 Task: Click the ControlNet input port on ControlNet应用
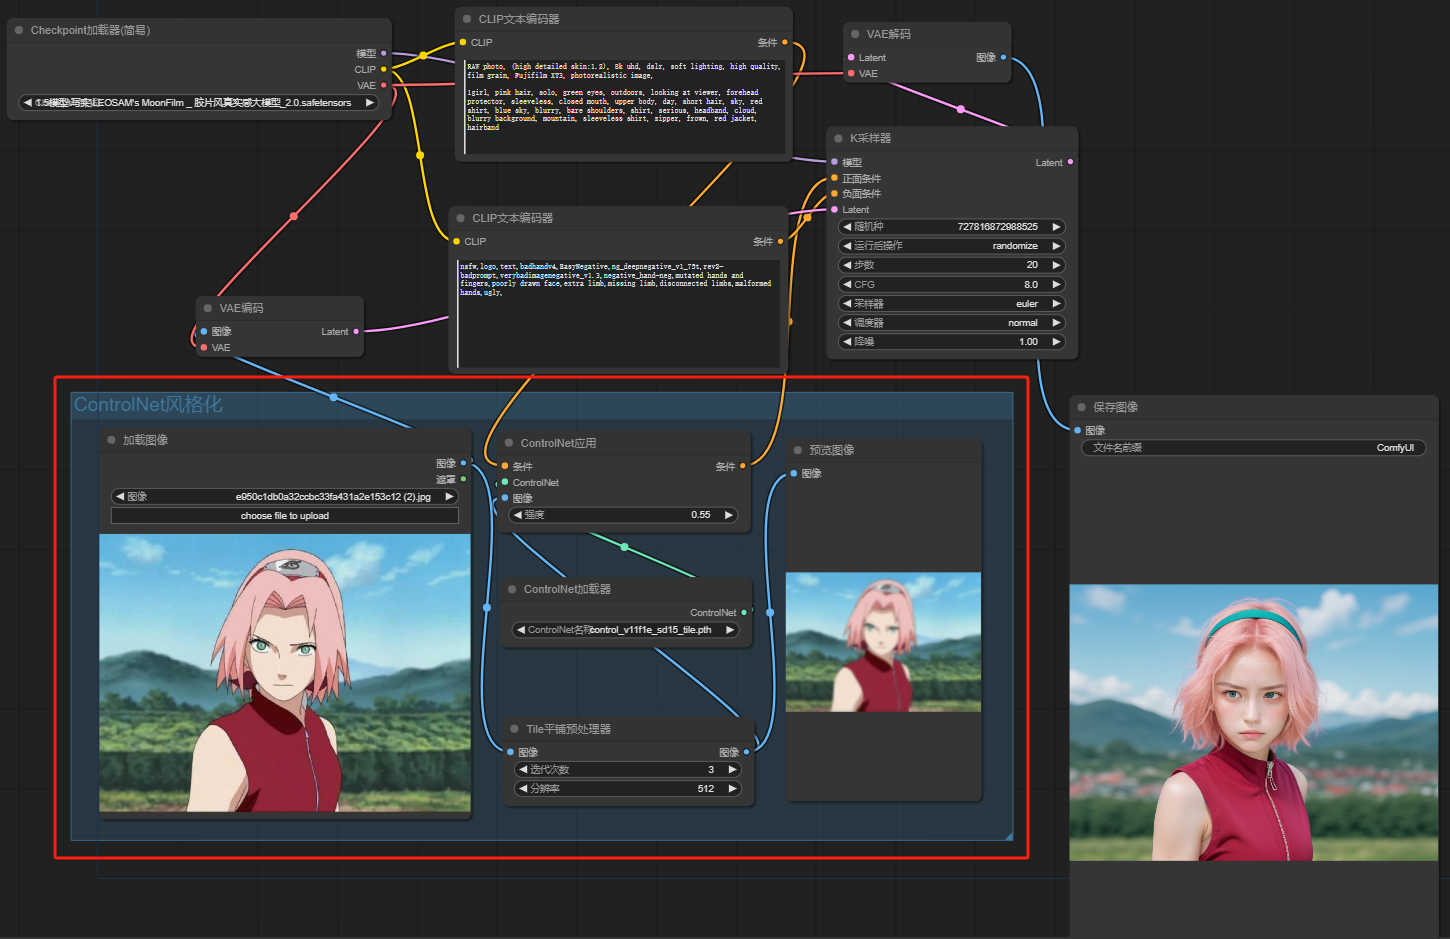tap(505, 482)
